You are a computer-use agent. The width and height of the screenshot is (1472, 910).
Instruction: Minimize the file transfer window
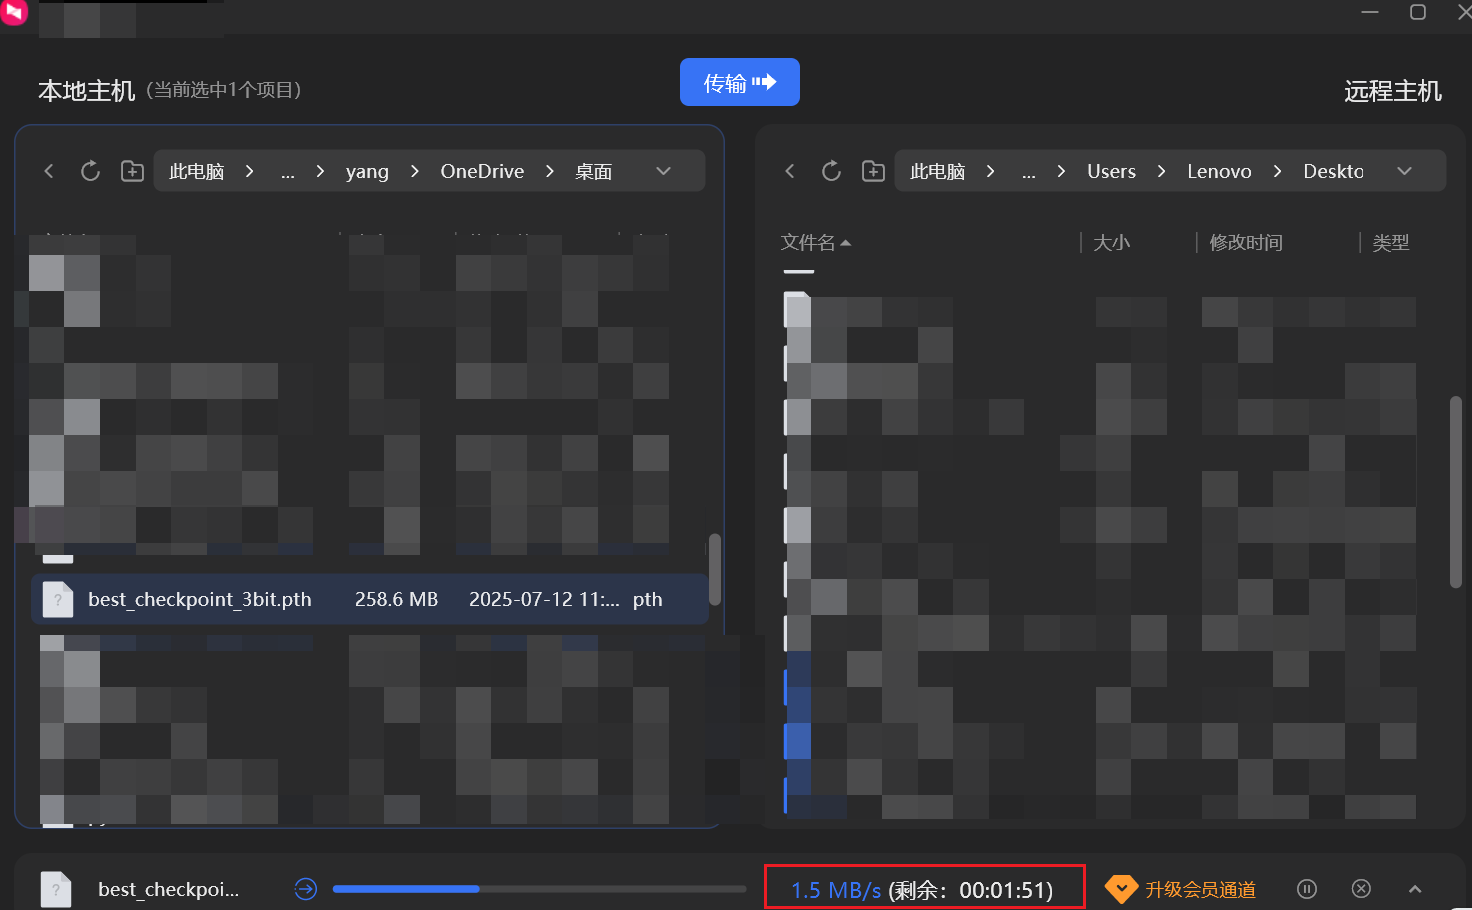coord(1370,12)
